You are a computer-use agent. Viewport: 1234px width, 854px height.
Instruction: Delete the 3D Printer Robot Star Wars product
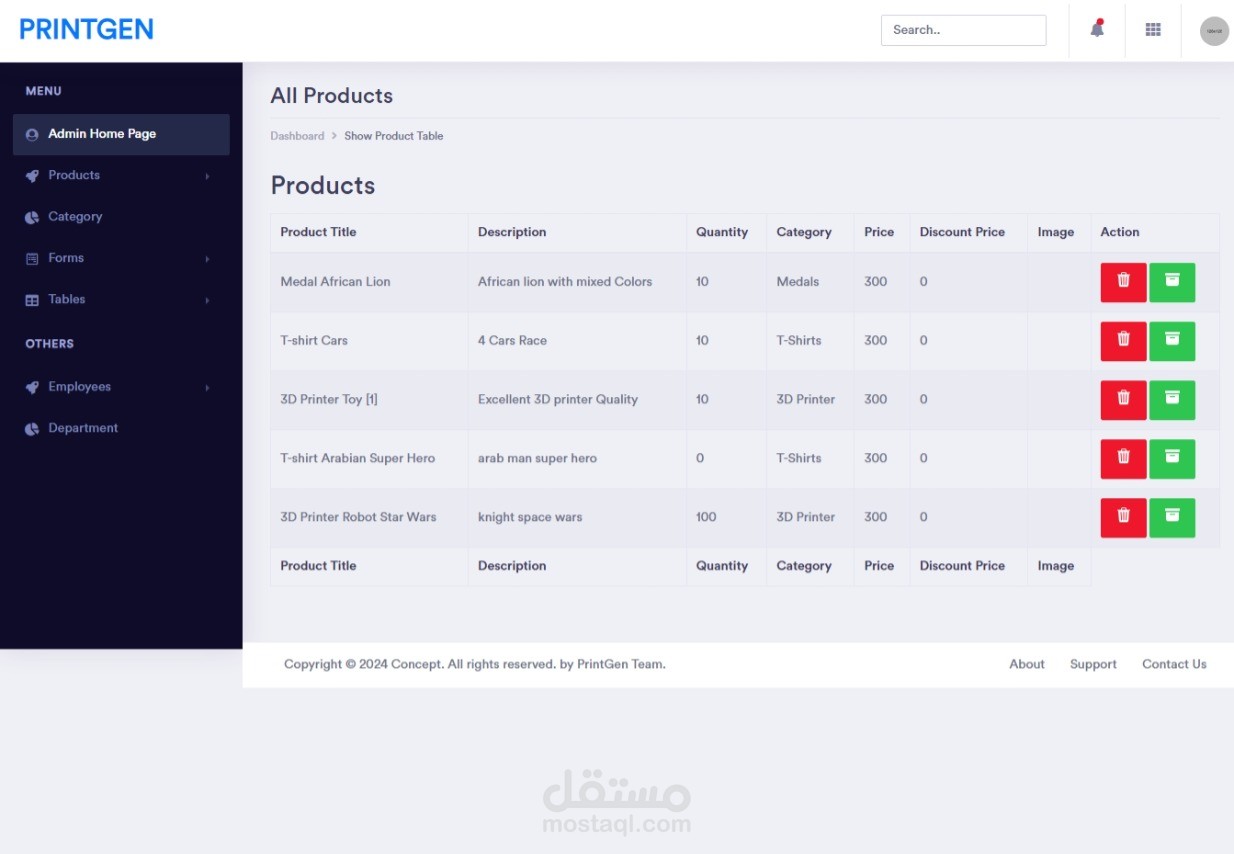click(x=1123, y=518)
